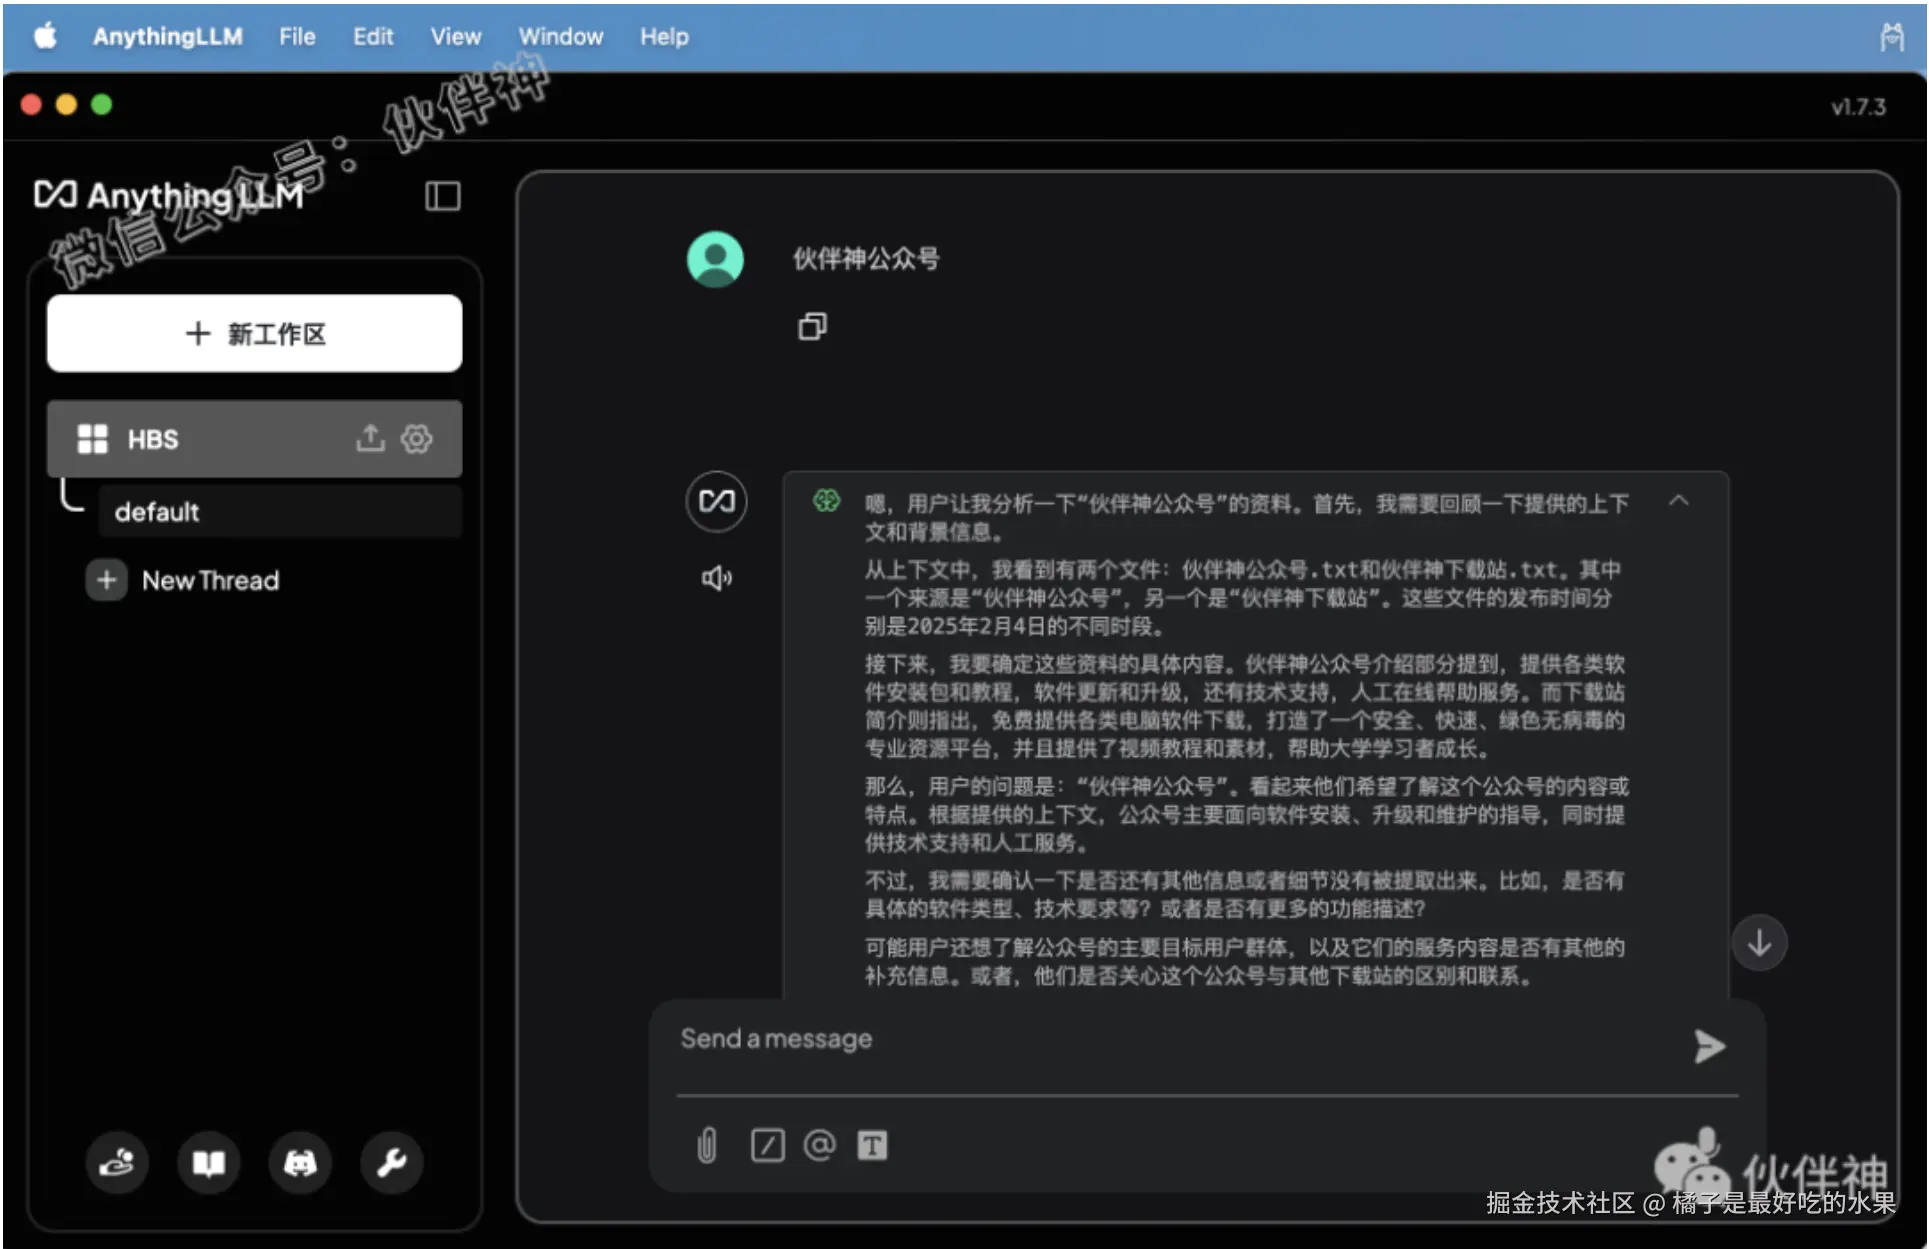
Task: Attach a file with paperclip icon
Action: [x=707, y=1145]
